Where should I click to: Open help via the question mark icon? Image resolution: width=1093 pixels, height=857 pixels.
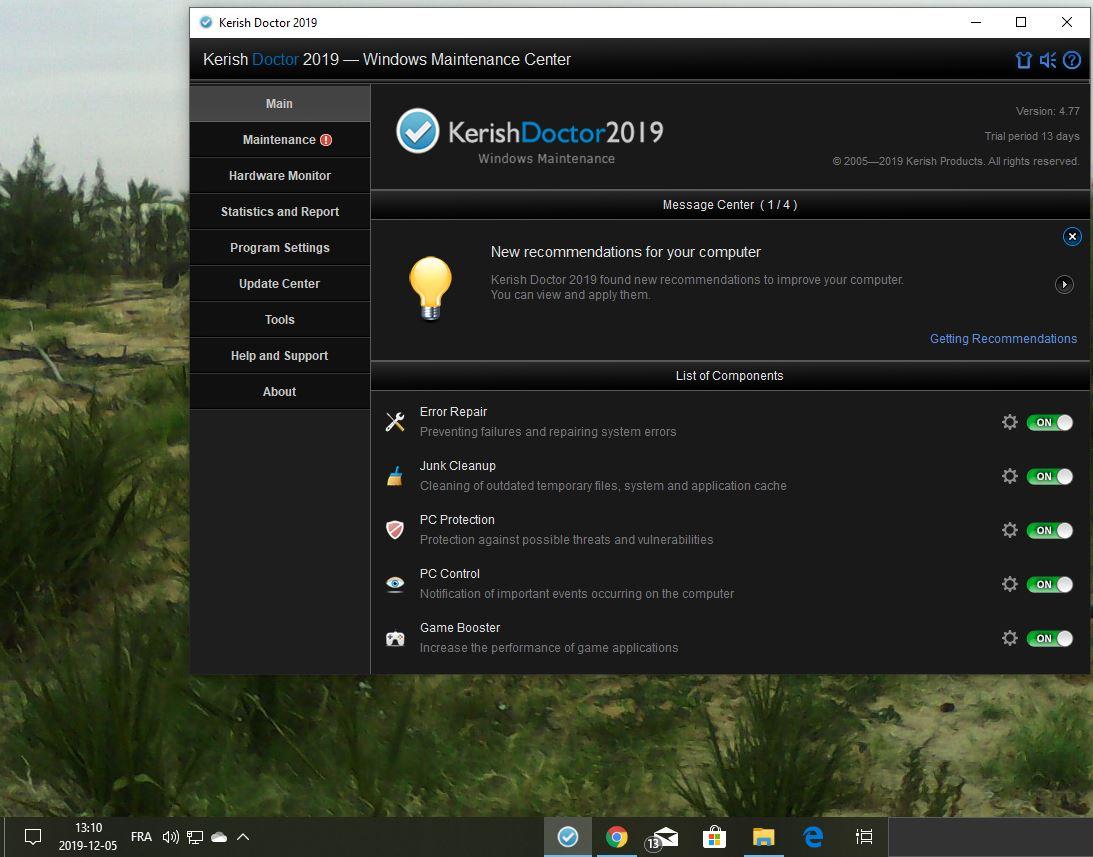pos(1072,60)
